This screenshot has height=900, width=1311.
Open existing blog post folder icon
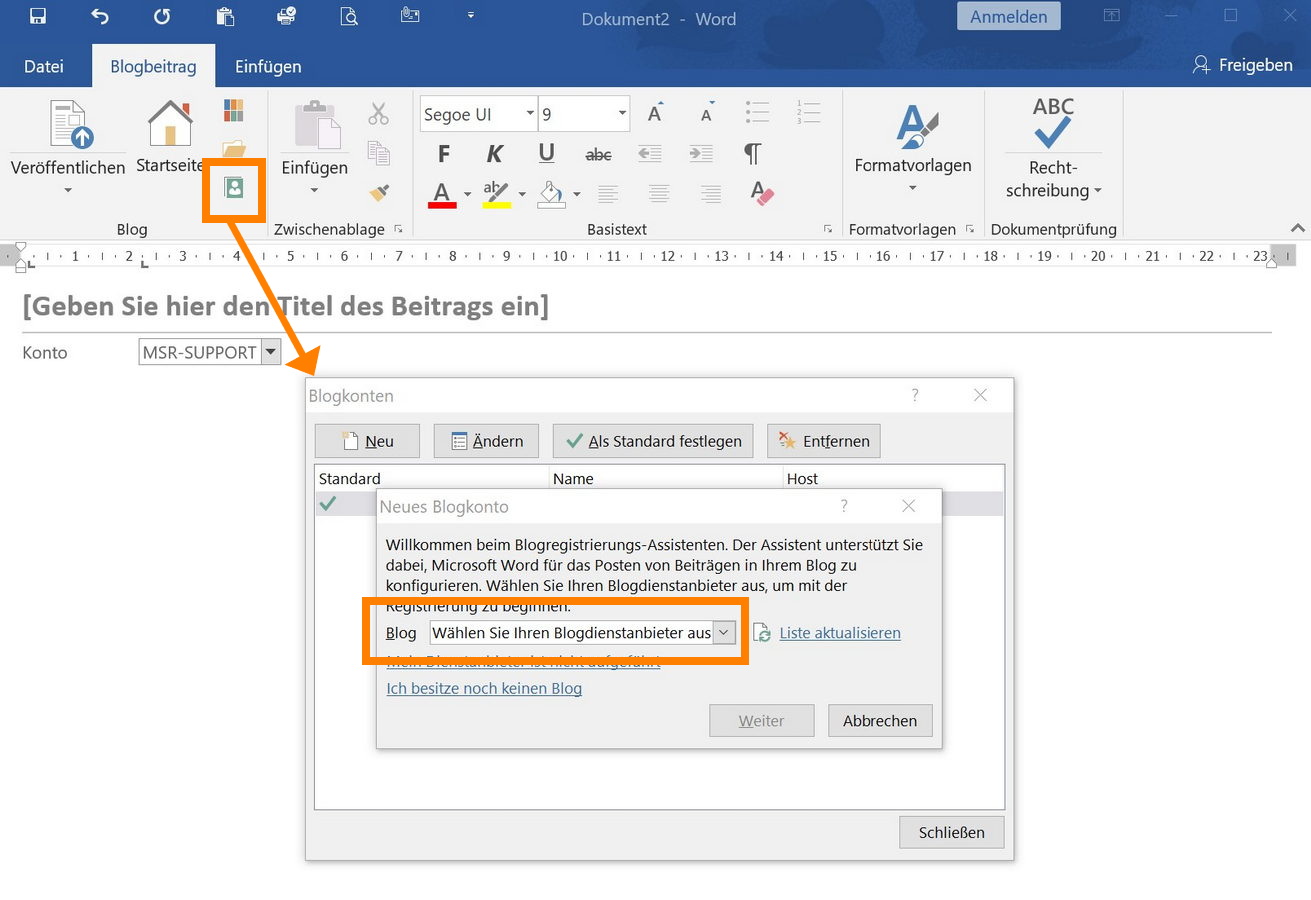click(234, 149)
